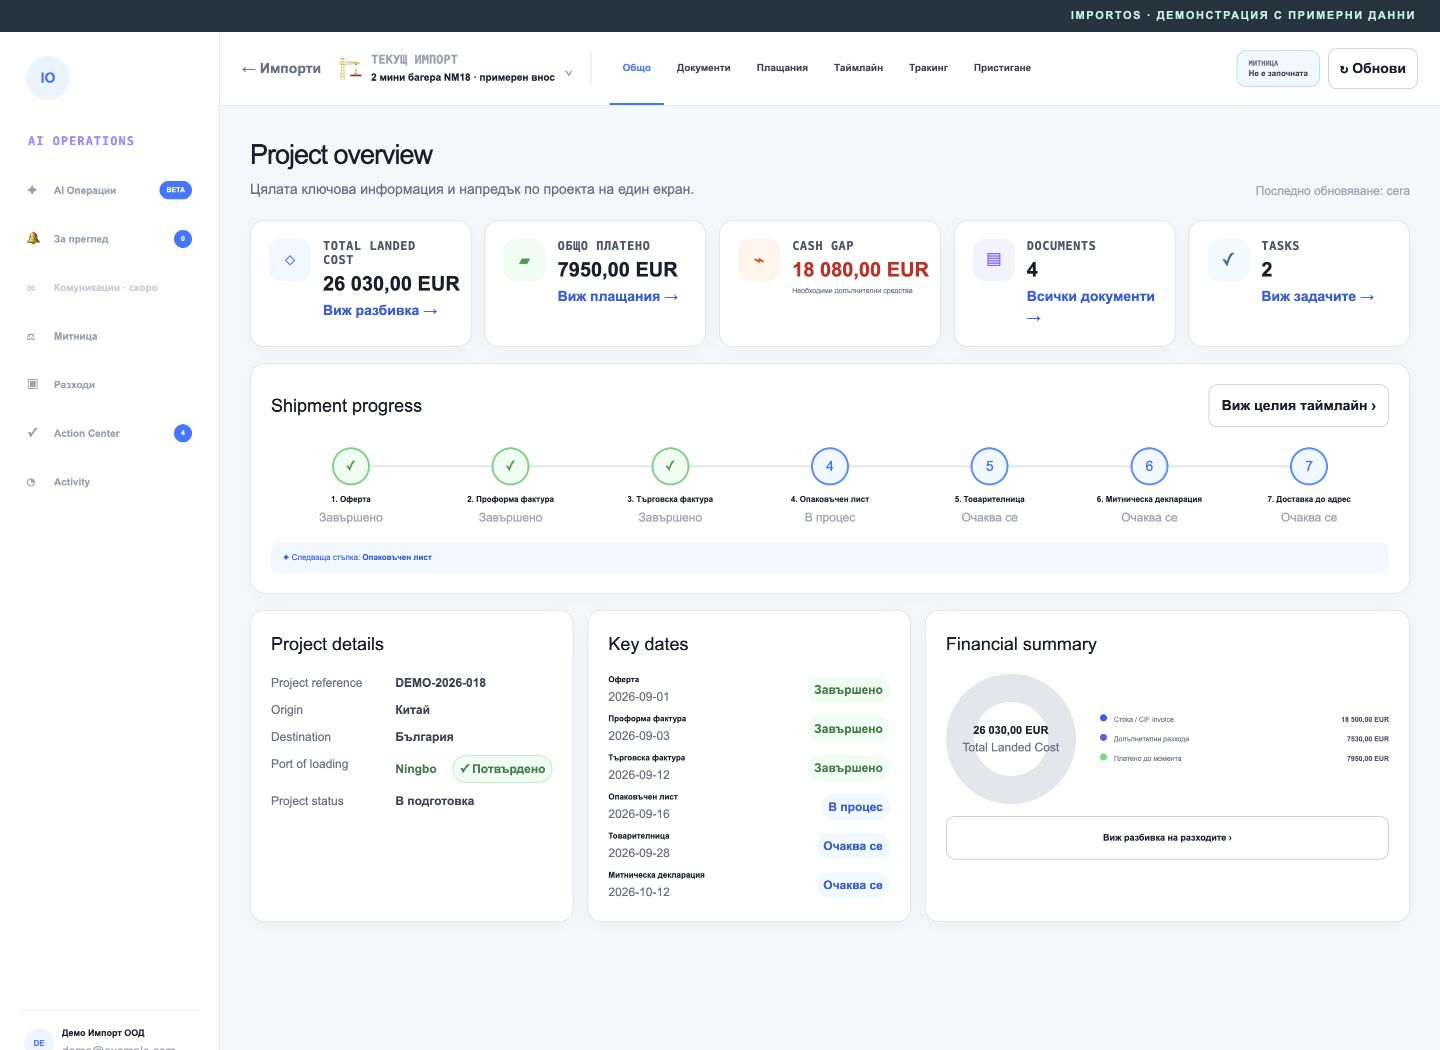Viewport: 1440px width, 1050px height.
Task: Click the financial summary donut chart
Action: tap(1011, 739)
